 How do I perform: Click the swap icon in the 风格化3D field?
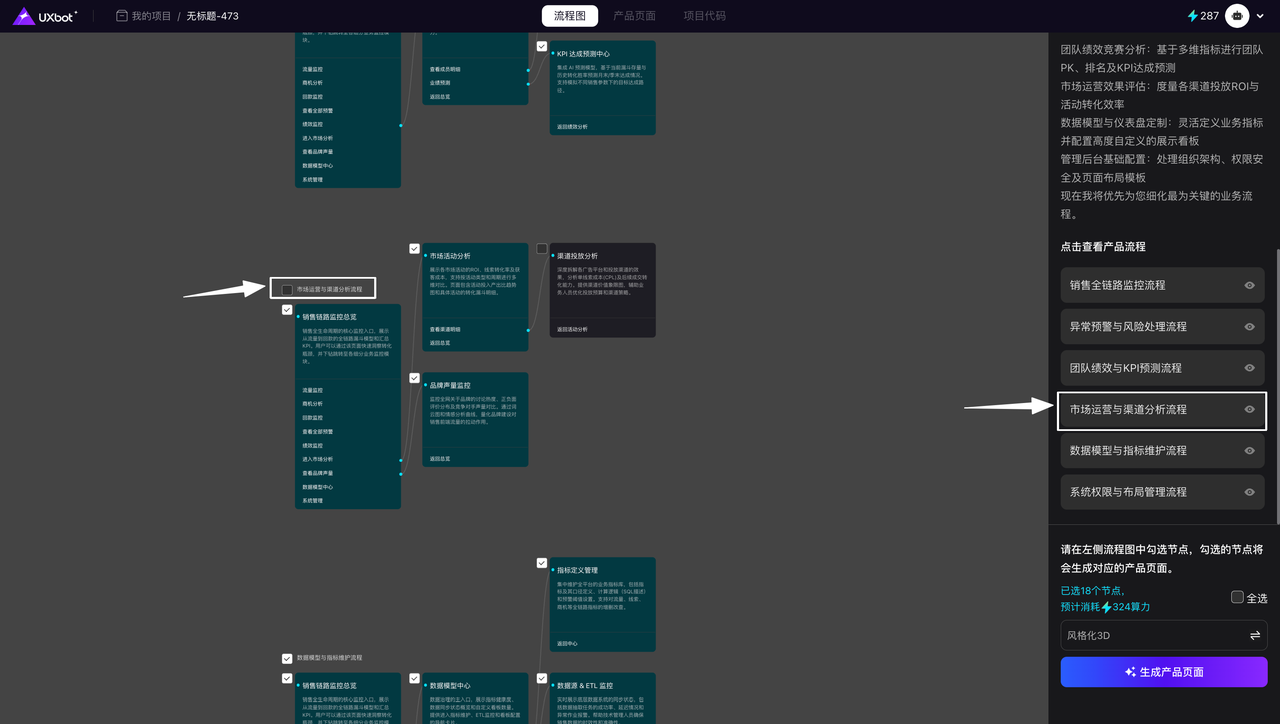[1254, 636]
